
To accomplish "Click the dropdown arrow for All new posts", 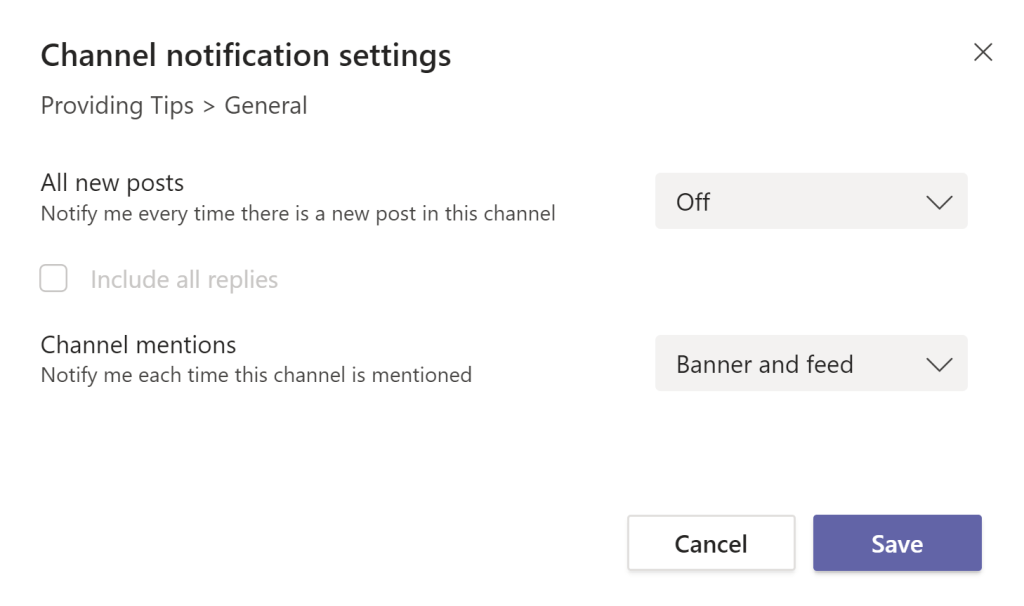I will [x=938, y=201].
